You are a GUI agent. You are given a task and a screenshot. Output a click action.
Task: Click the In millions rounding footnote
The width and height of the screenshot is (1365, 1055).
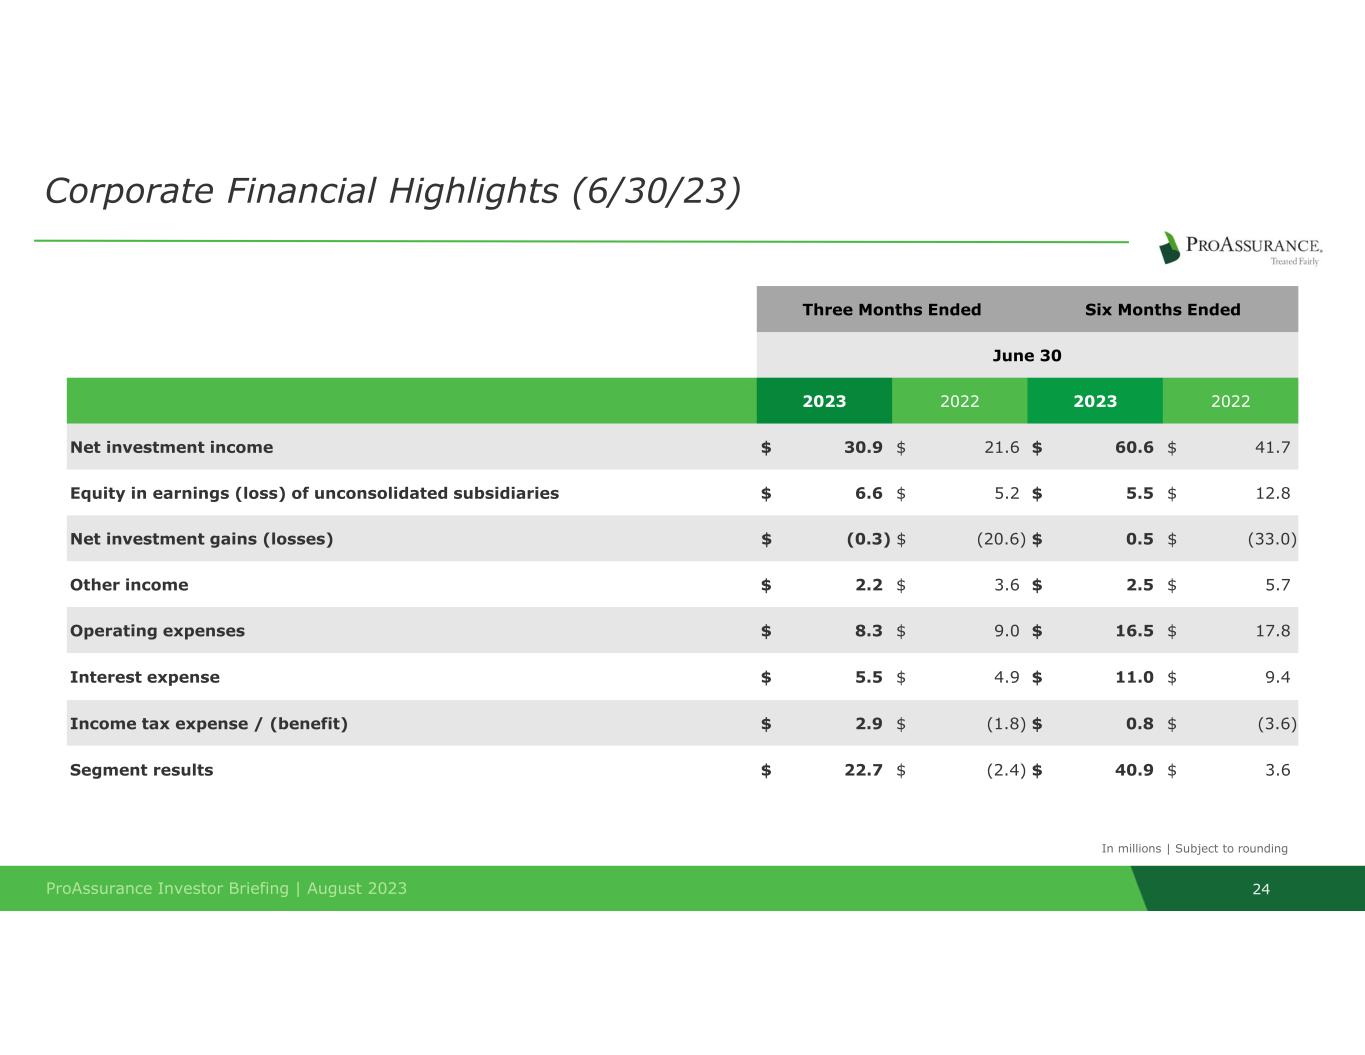(x=1194, y=848)
